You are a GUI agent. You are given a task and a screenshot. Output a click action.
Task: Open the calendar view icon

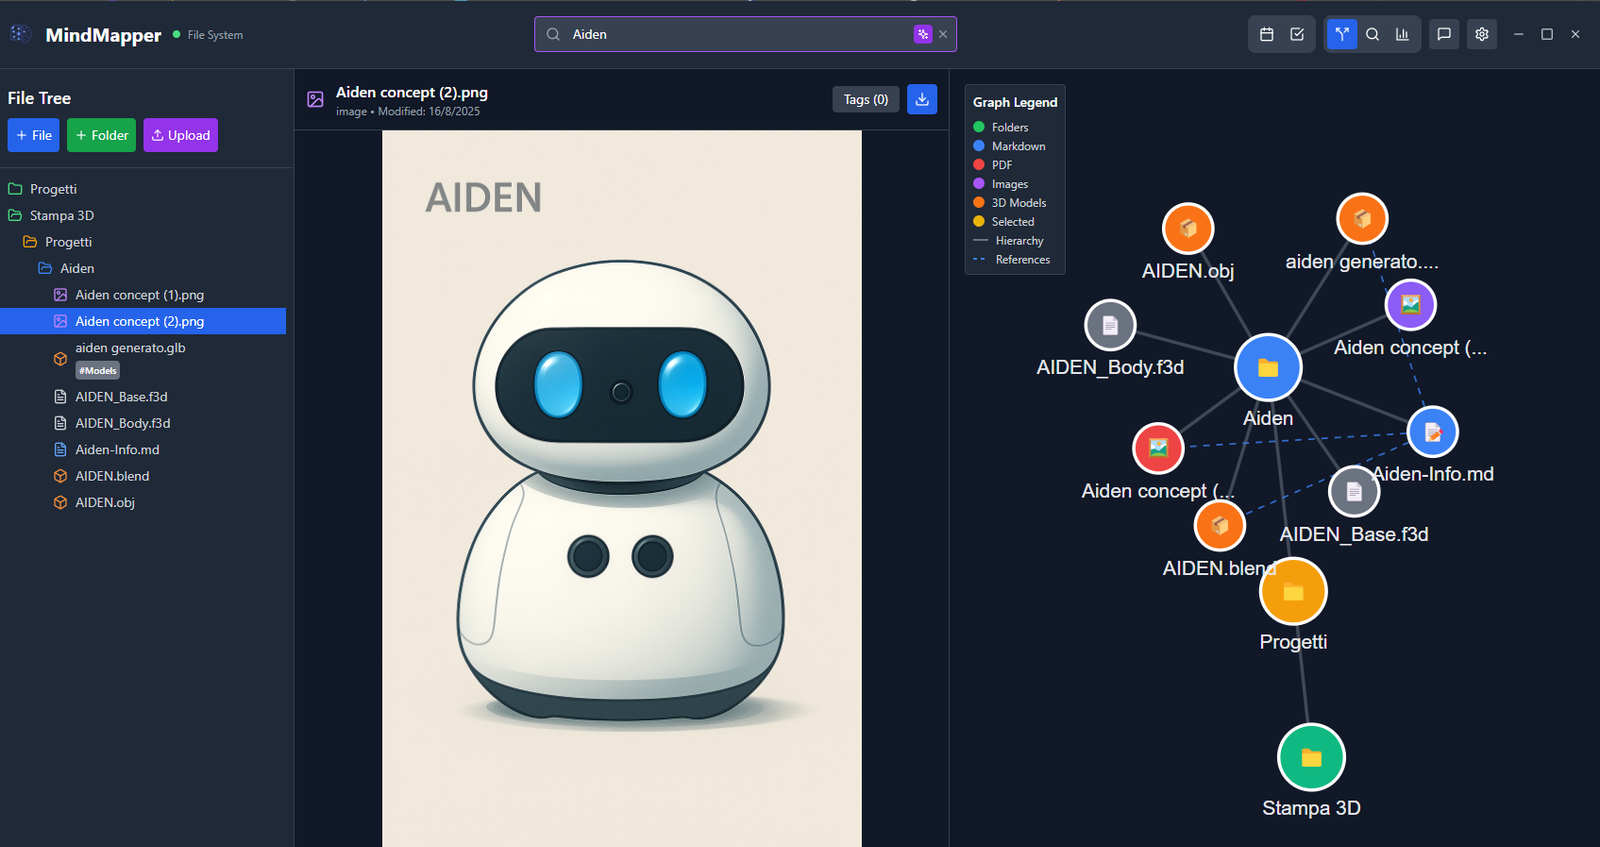pos(1266,34)
